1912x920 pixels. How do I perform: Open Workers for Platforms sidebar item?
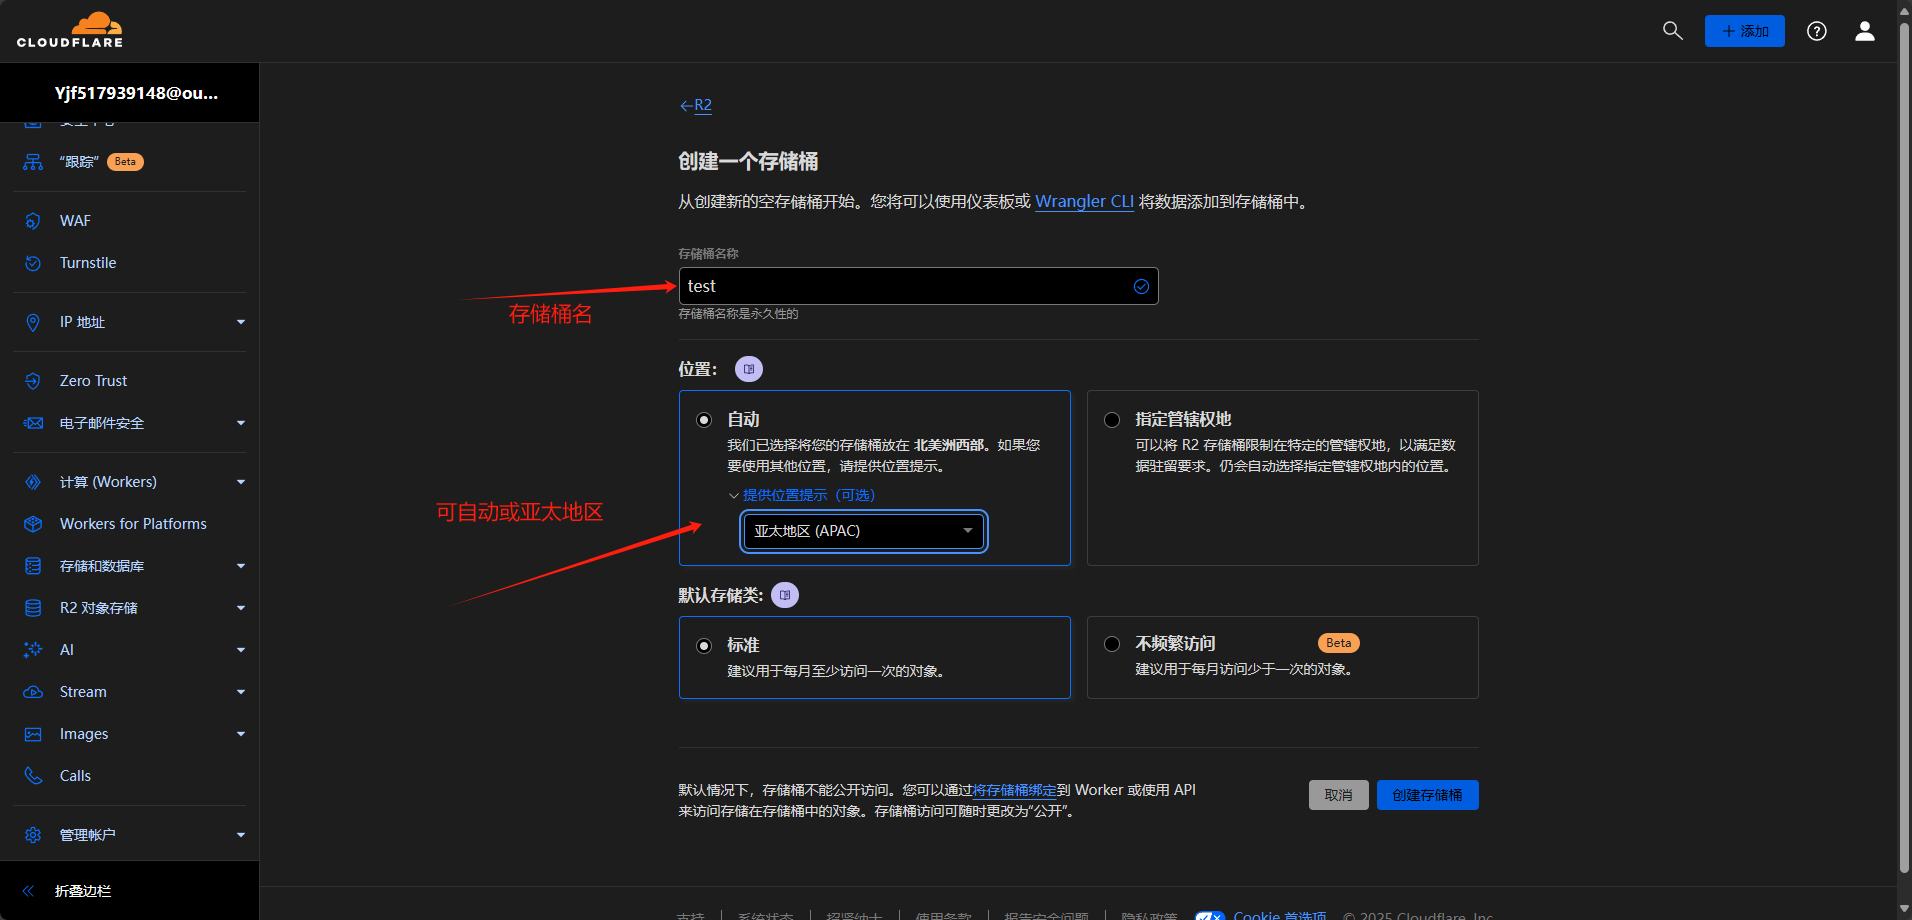[x=133, y=524]
